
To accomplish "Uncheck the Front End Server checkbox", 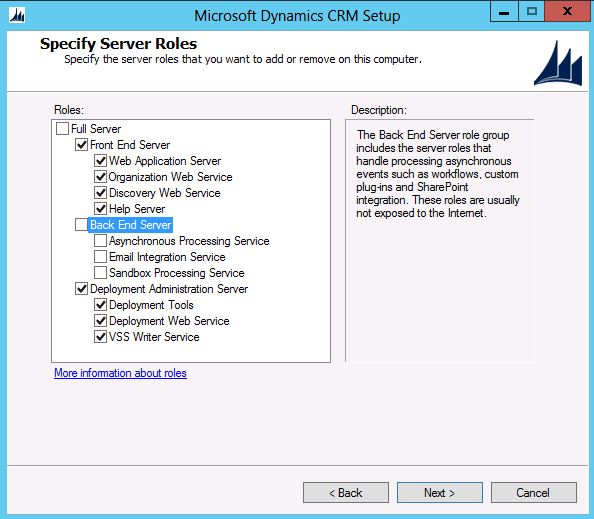I will tap(81, 144).
